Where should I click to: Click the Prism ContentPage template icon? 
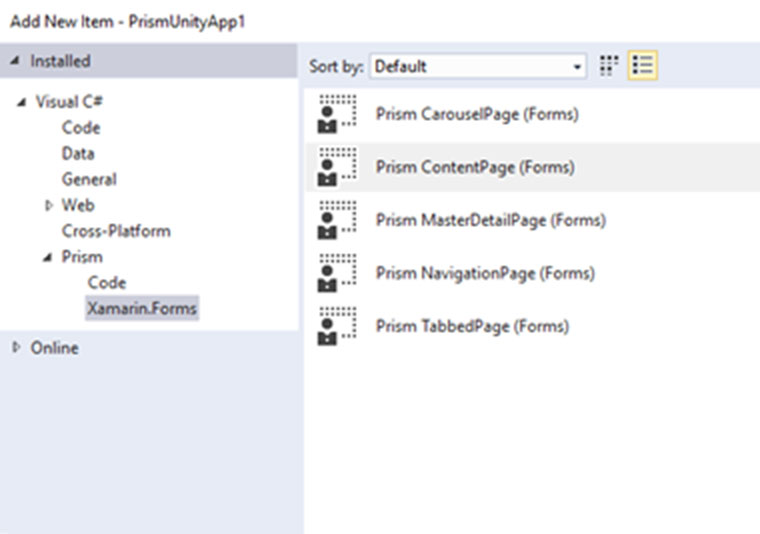click(x=337, y=167)
